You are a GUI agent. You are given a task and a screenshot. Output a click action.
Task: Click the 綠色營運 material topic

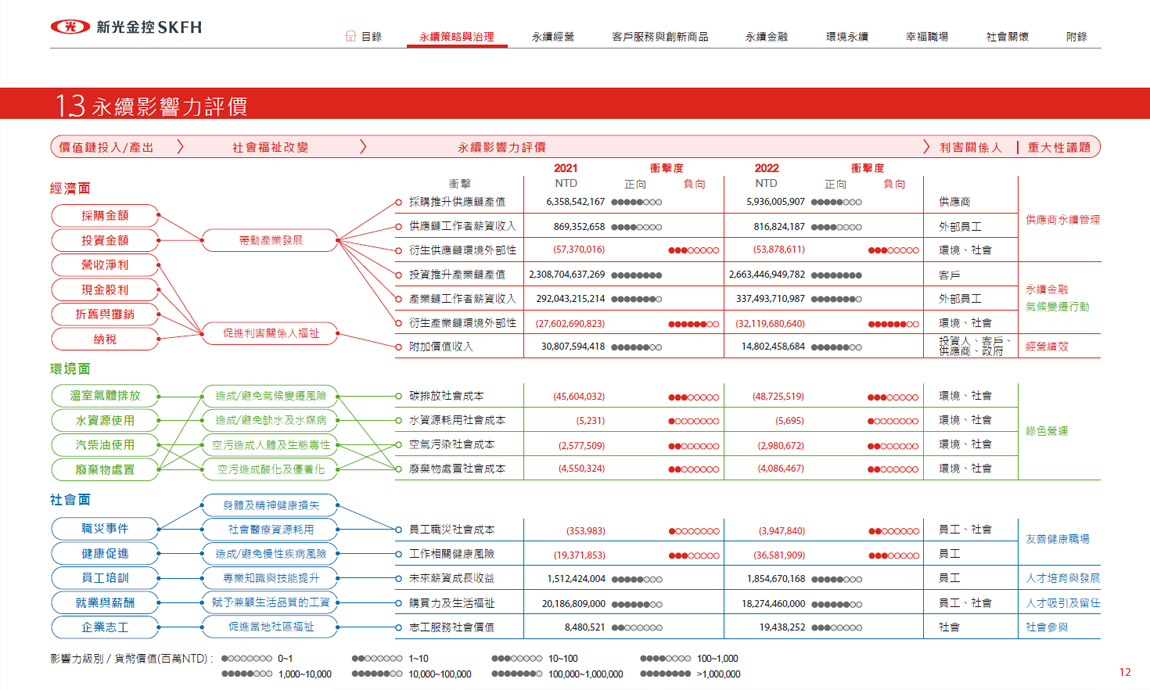1047,431
